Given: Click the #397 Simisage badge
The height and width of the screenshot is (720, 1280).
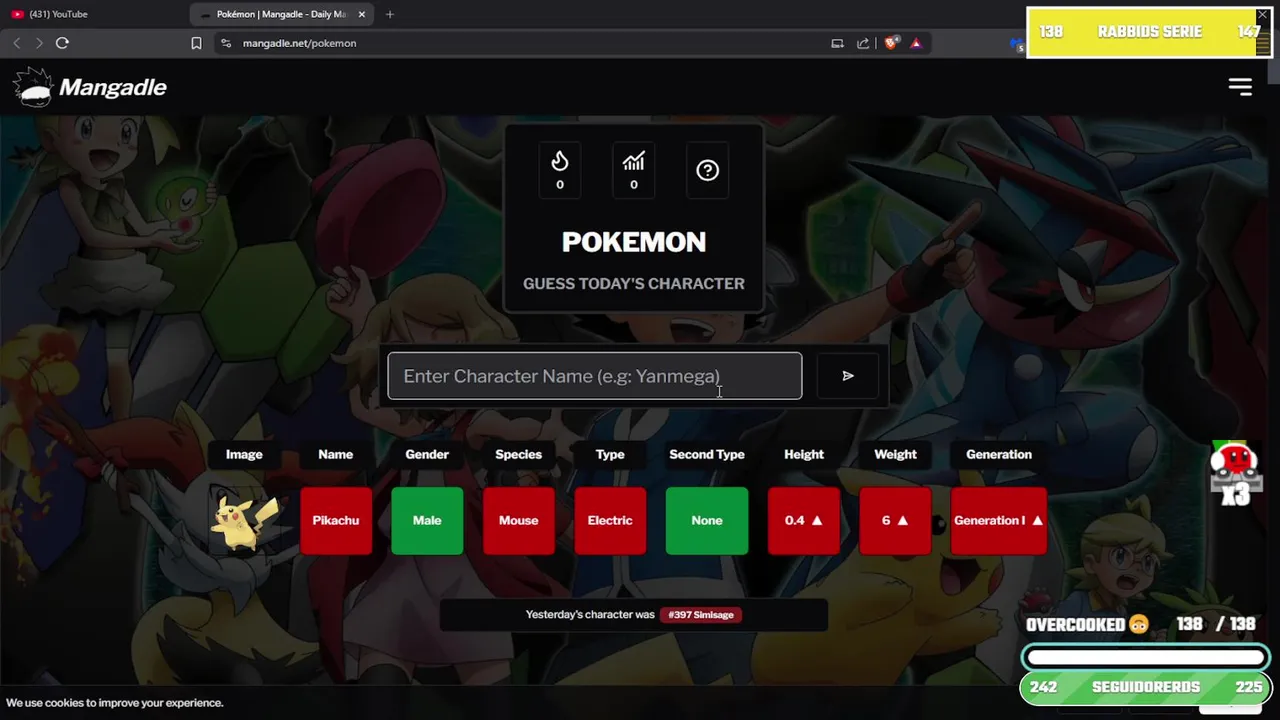Looking at the screenshot, I should 700,615.
